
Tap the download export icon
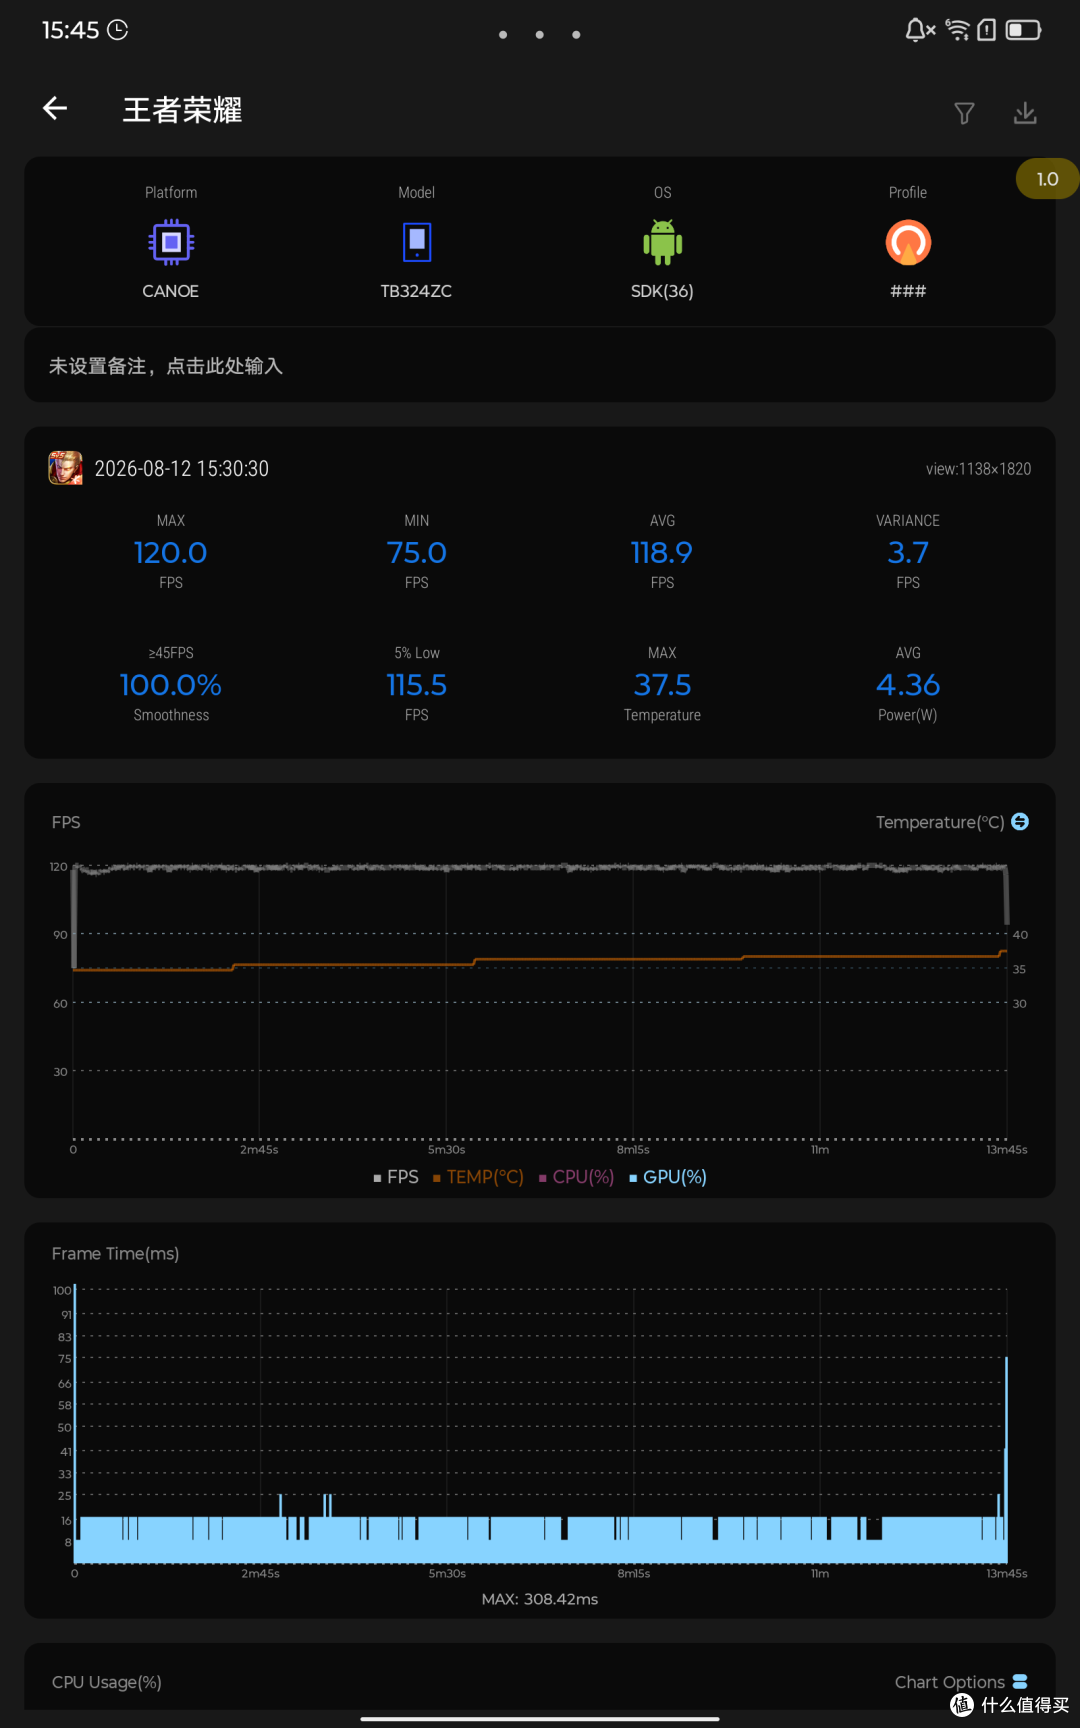pyautogui.click(x=1025, y=113)
